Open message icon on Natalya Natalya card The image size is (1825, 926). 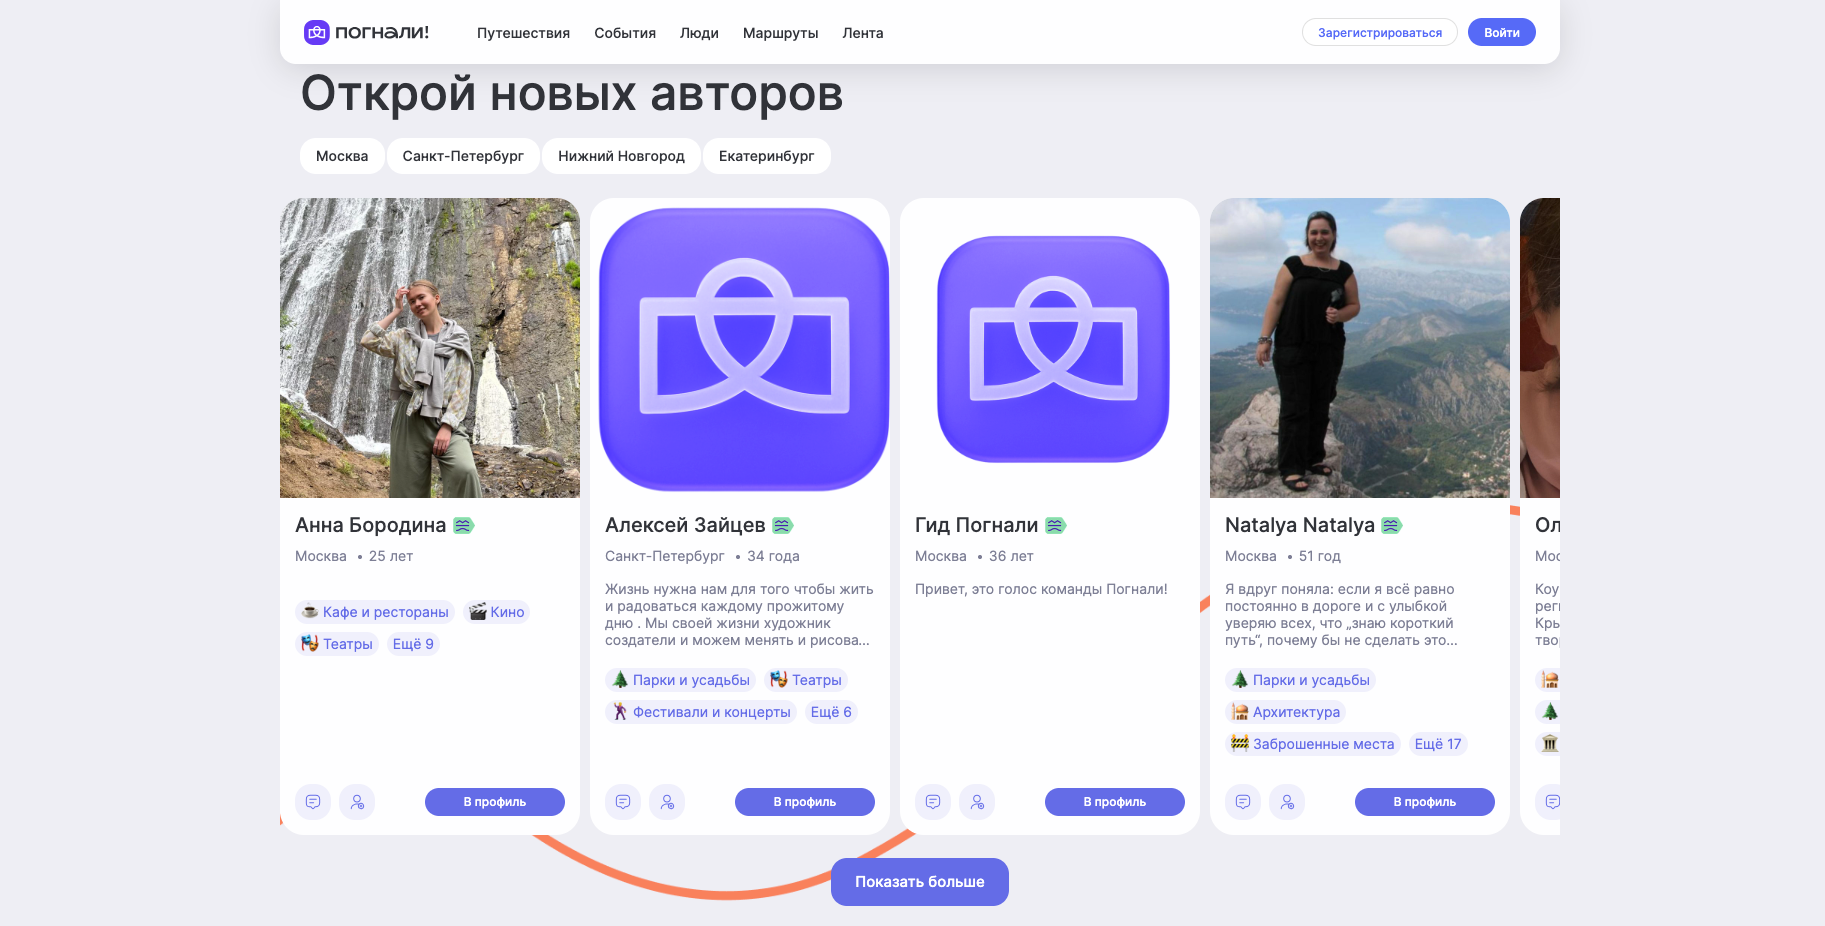(1243, 802)
